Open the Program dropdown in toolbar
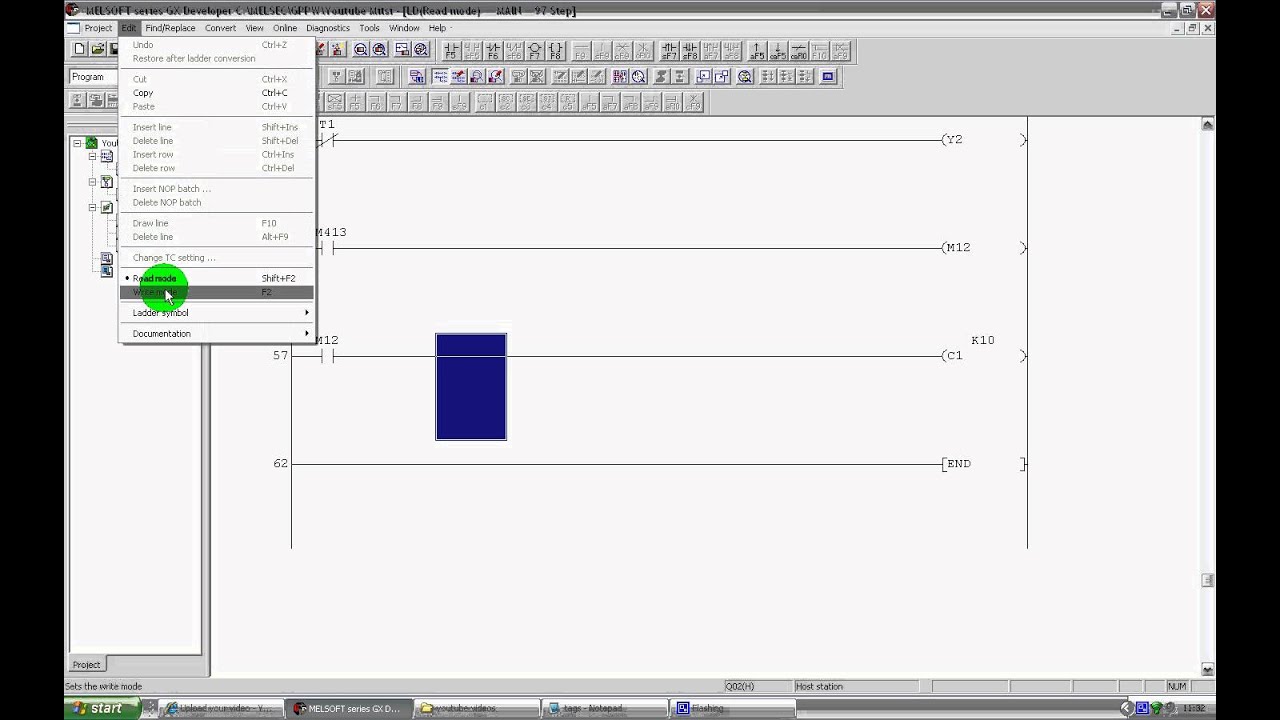The image size is (1280, 720). [x=94, y=77]
